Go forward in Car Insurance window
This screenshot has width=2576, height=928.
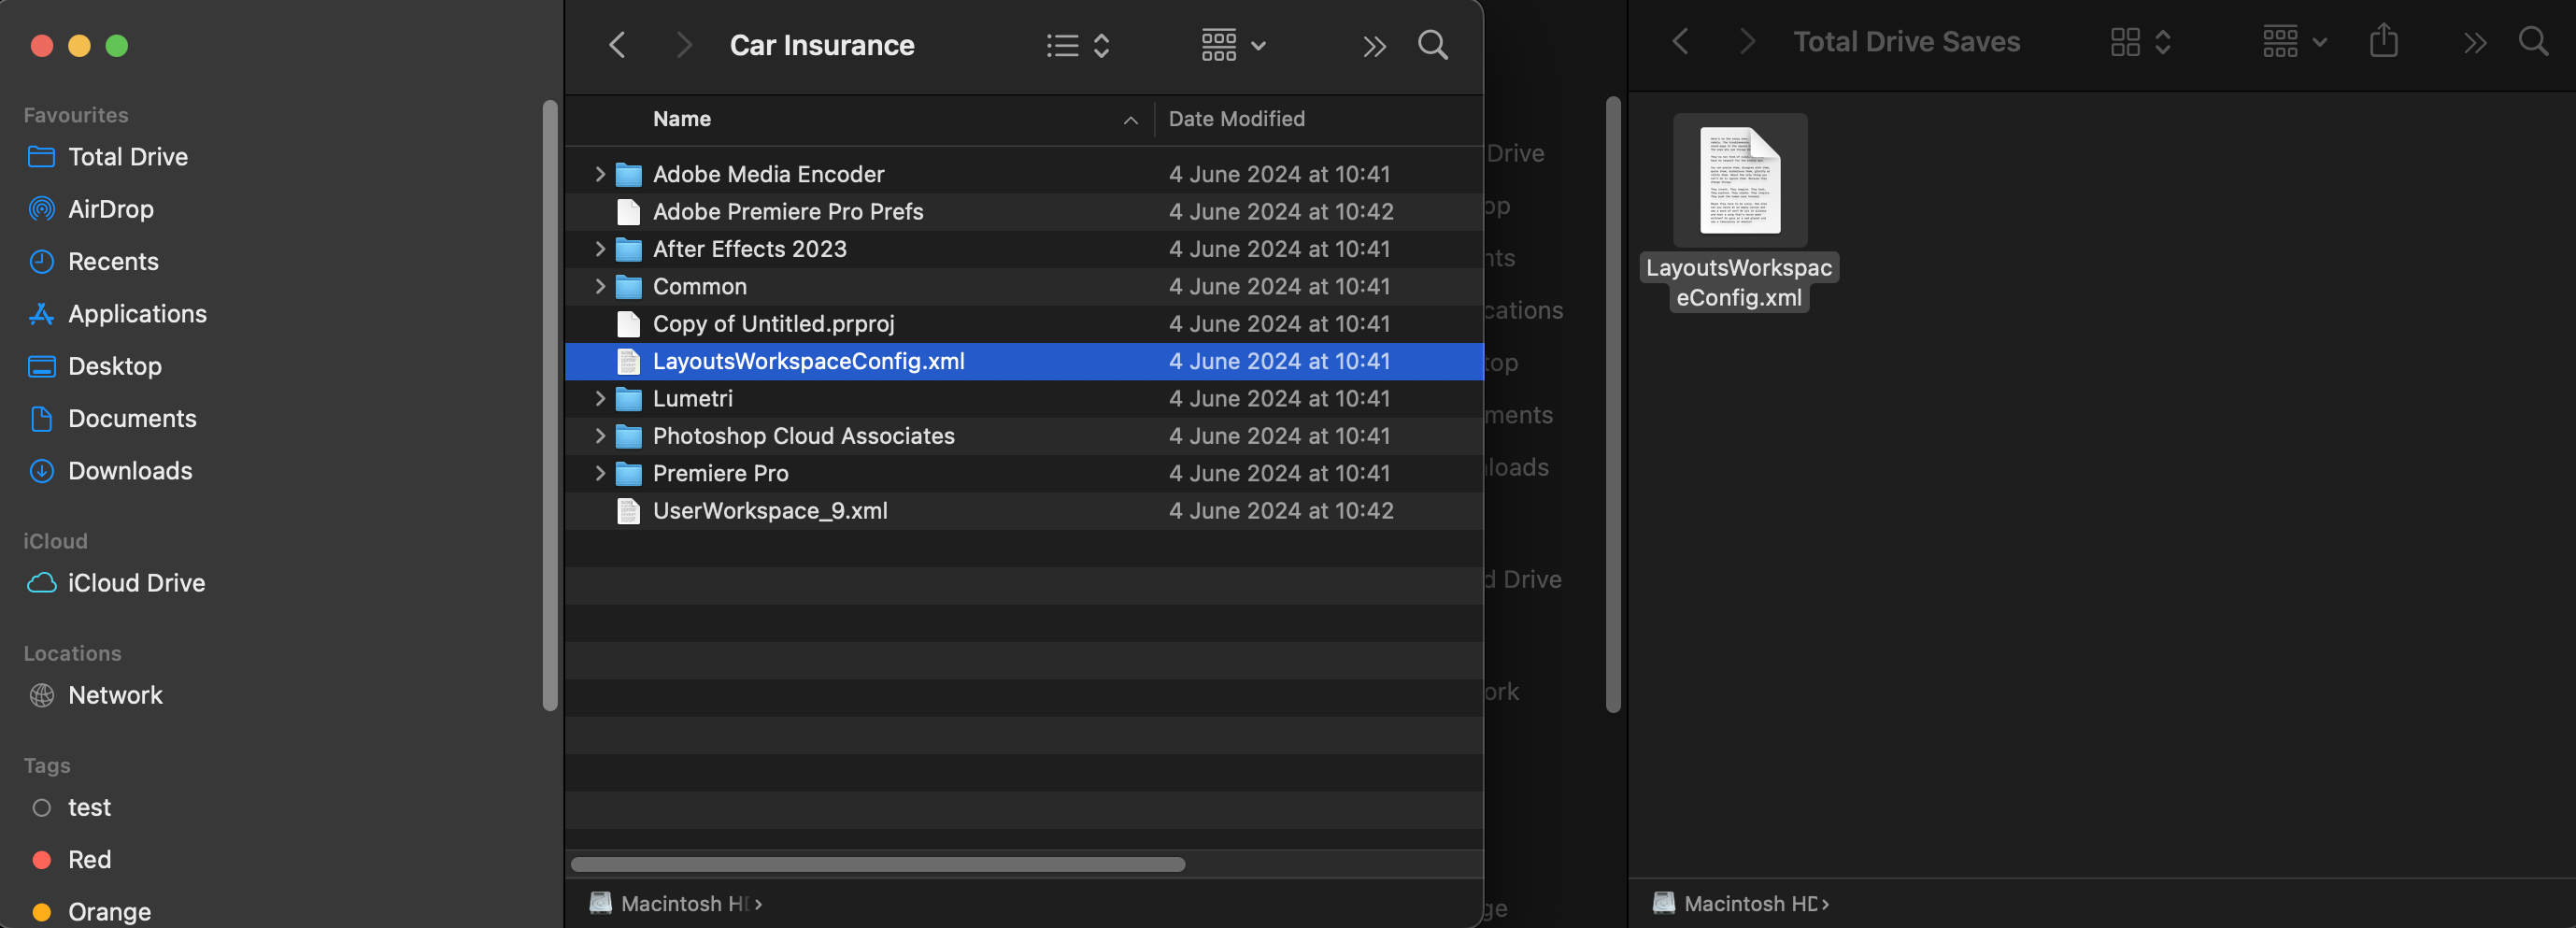[684, 45]
